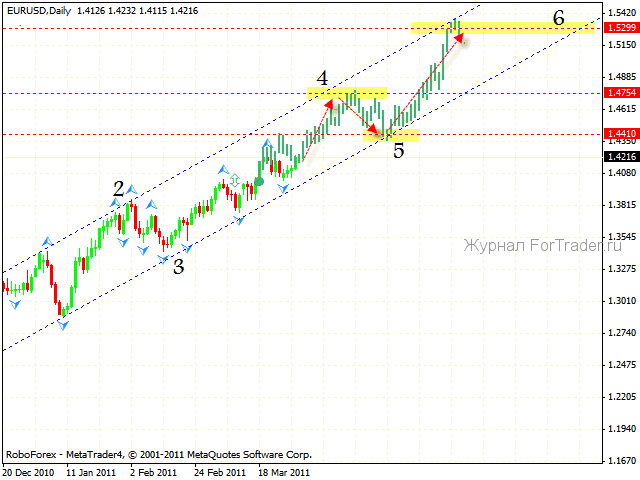Click the yellow zone under wave label 4
640x480 pixels.
coord(347,93)
